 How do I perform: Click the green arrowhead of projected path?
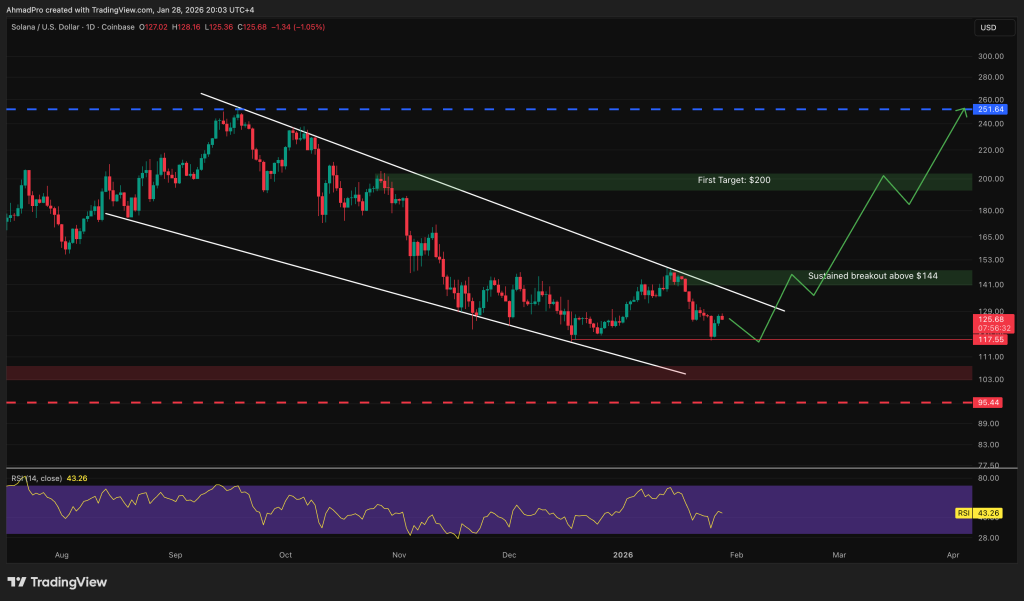pyautogui.click(x=964, y=110)
